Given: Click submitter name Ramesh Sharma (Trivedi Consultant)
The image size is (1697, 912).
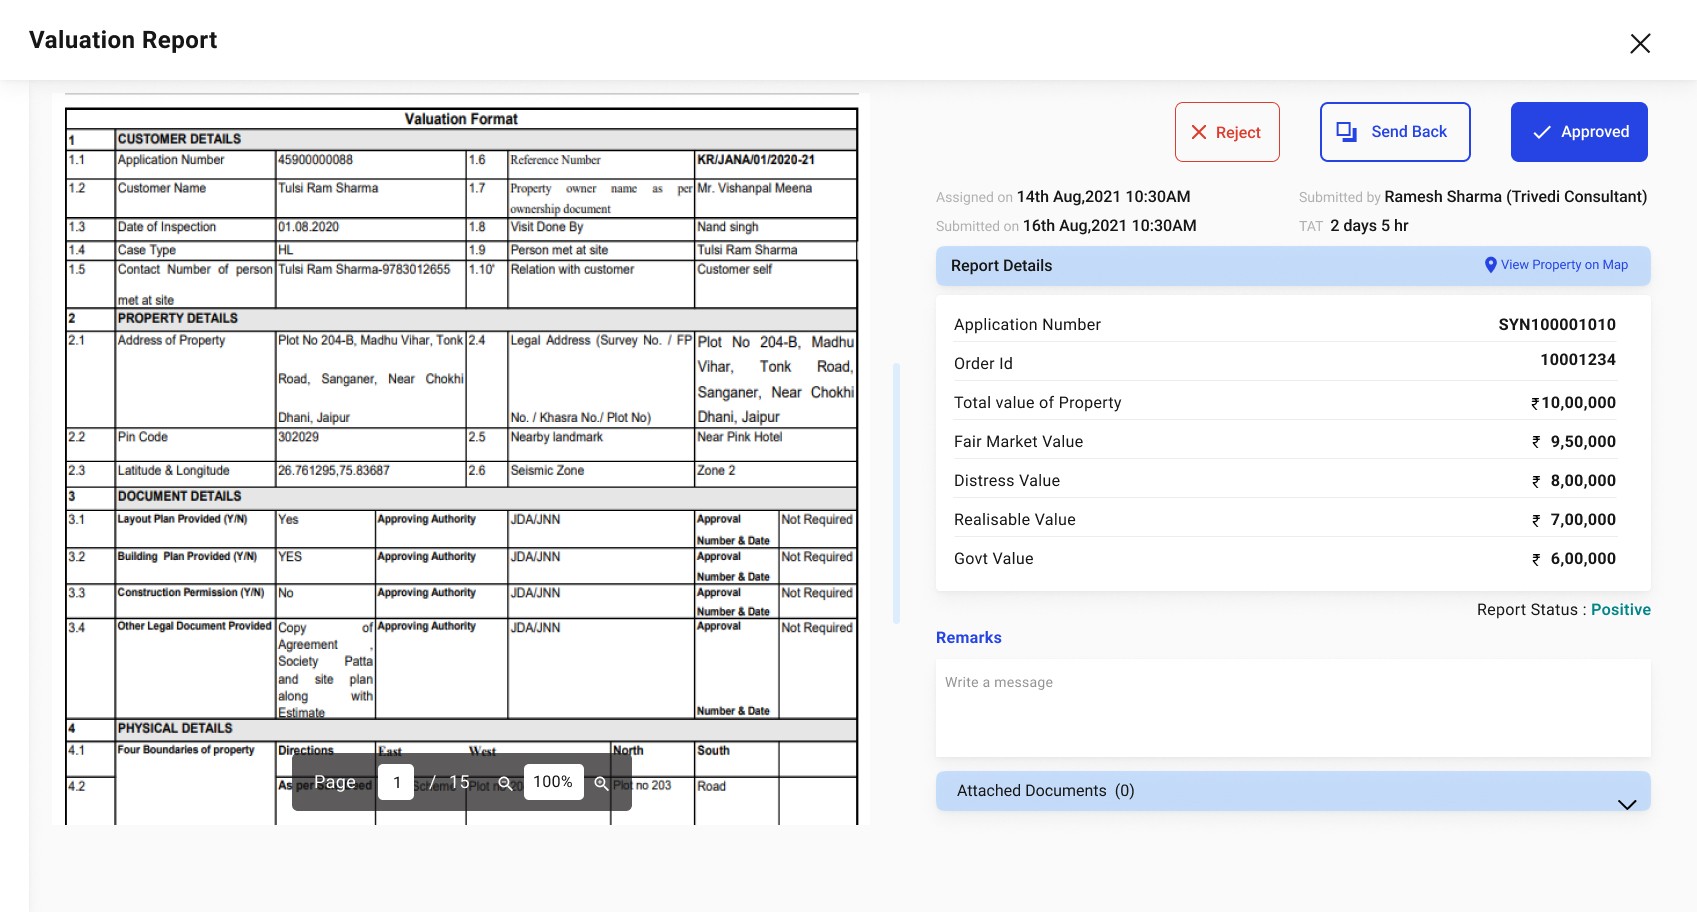Looking at the screenshot, I should [1515, 197].
